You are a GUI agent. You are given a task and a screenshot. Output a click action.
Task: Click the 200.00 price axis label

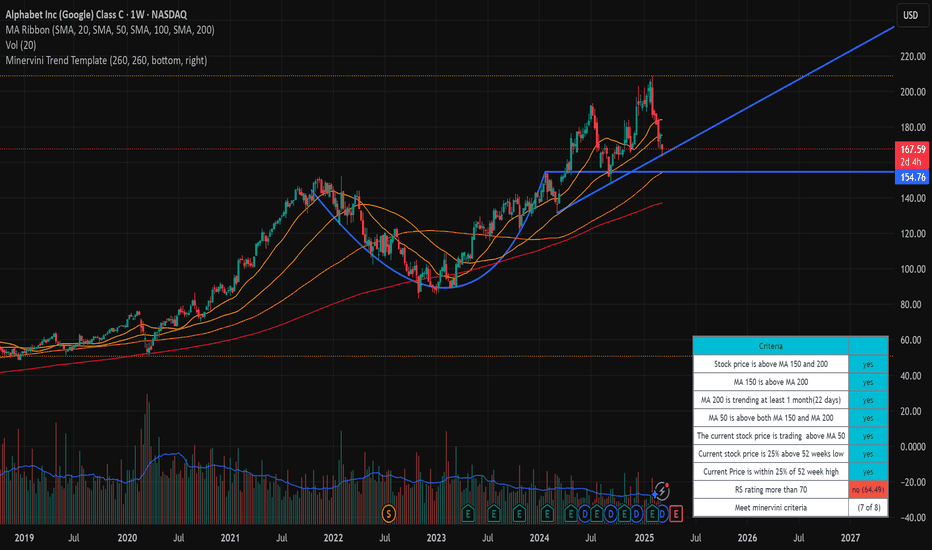point(913,92)
